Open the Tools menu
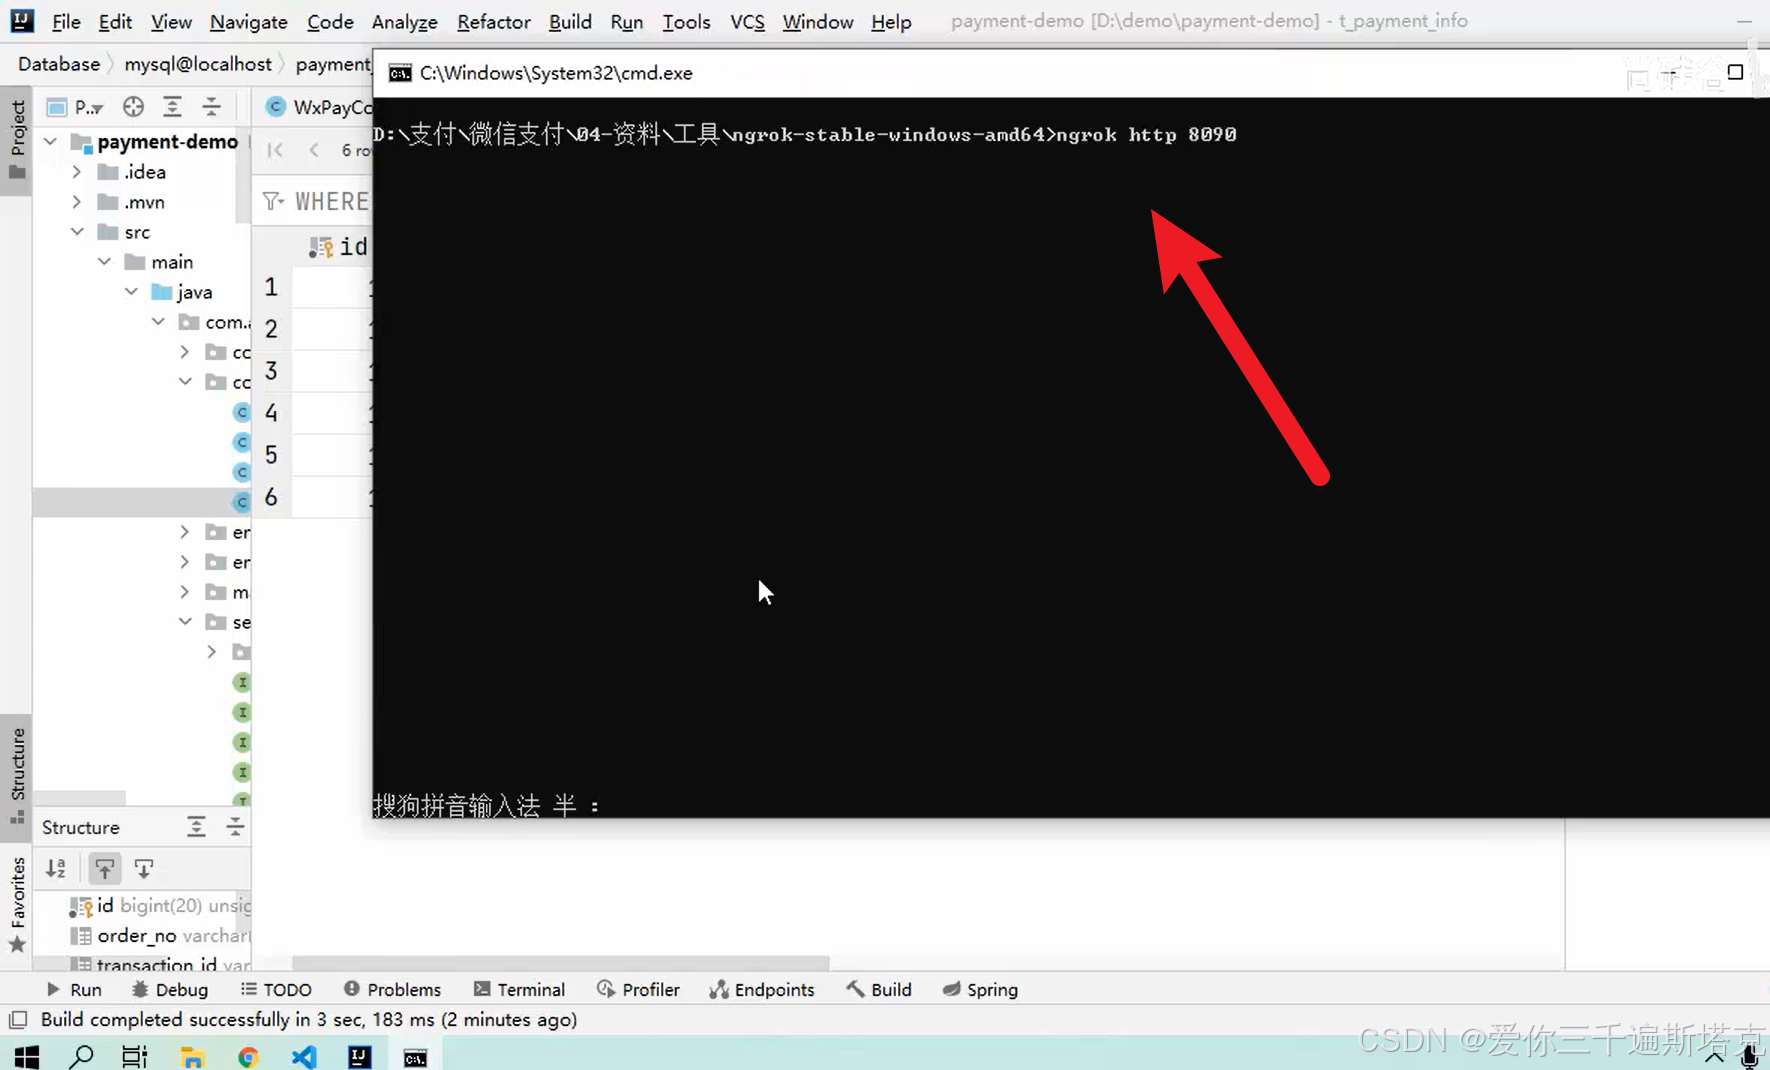 click(x=686, y=21)
